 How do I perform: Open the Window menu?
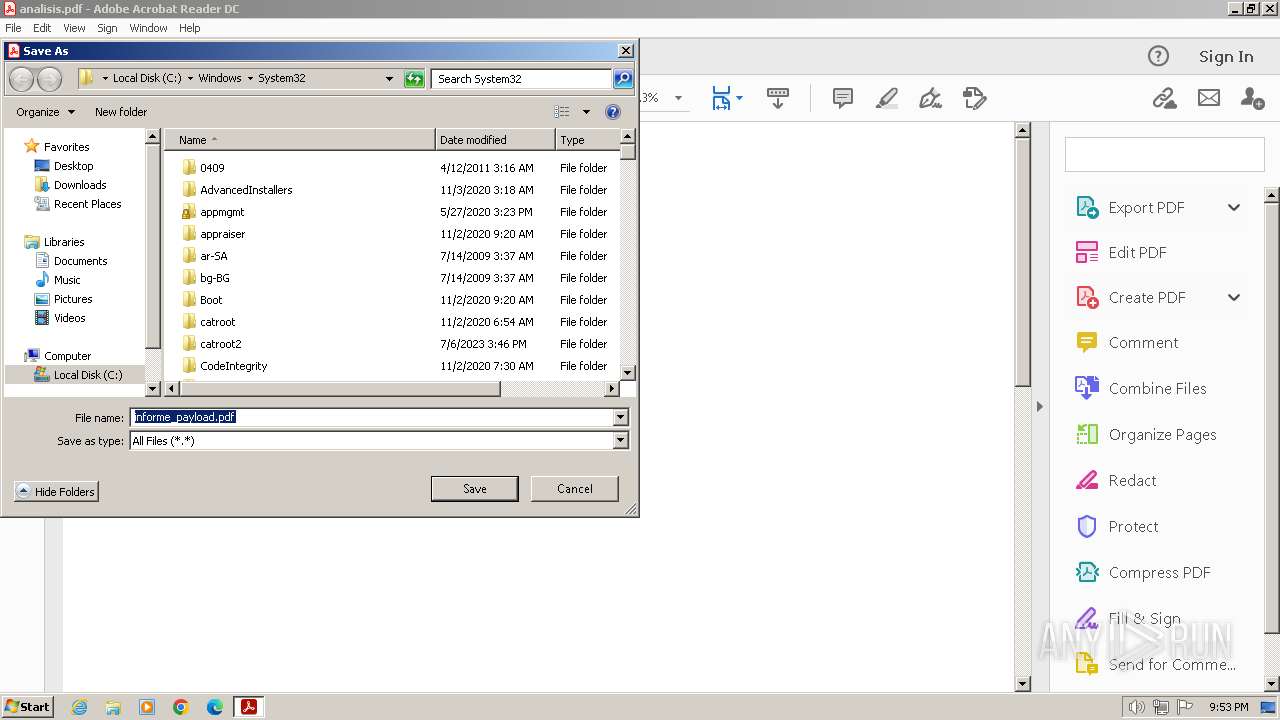148,28
